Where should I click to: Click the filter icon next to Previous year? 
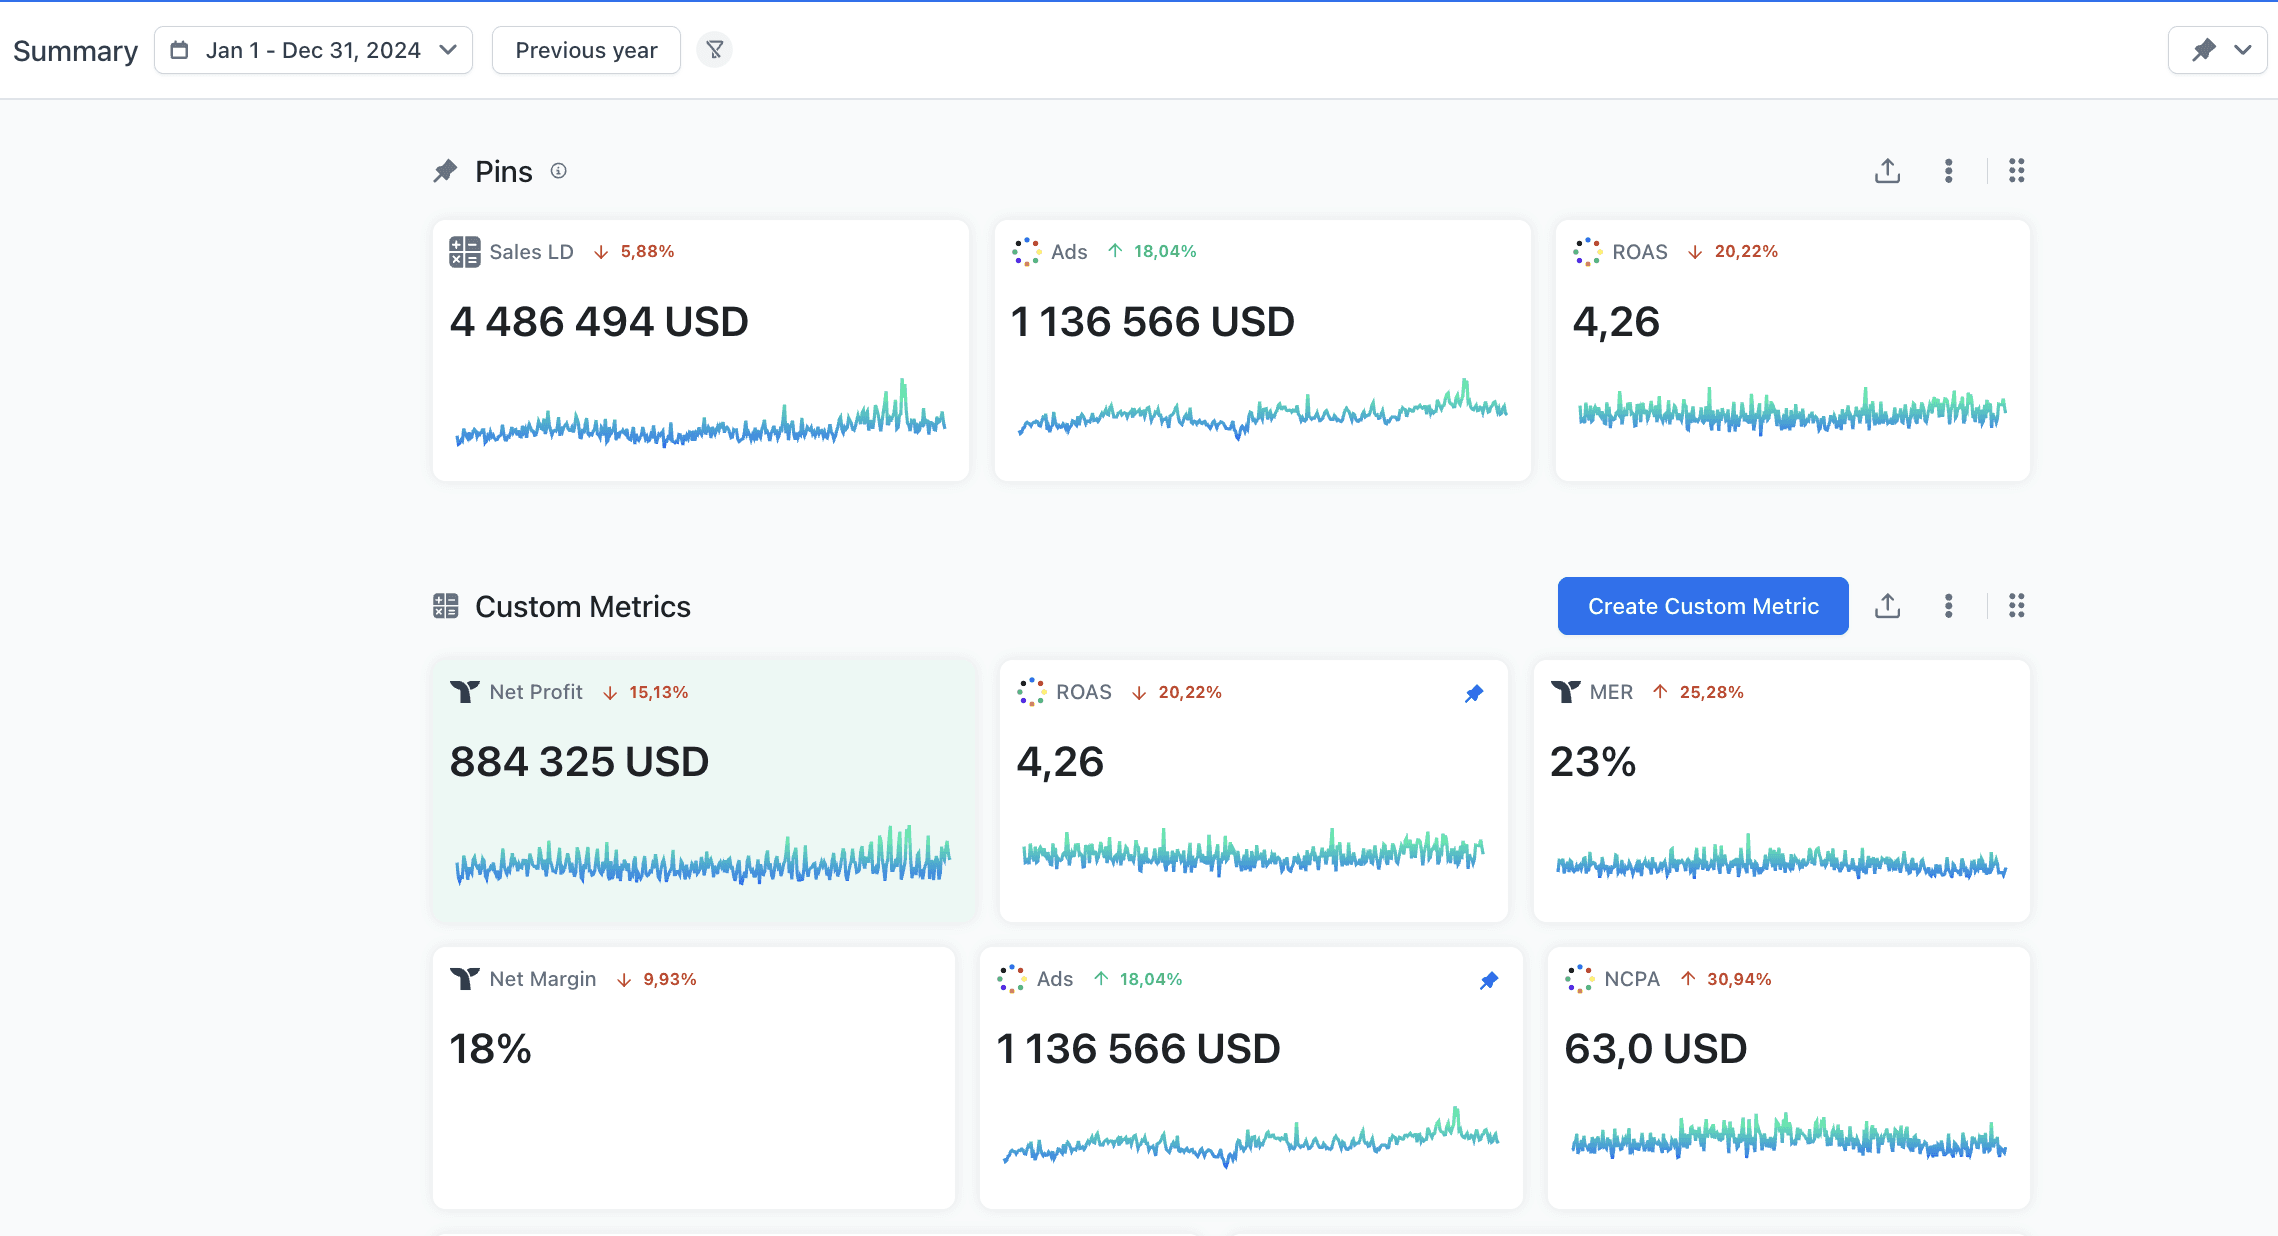point(714,50)
